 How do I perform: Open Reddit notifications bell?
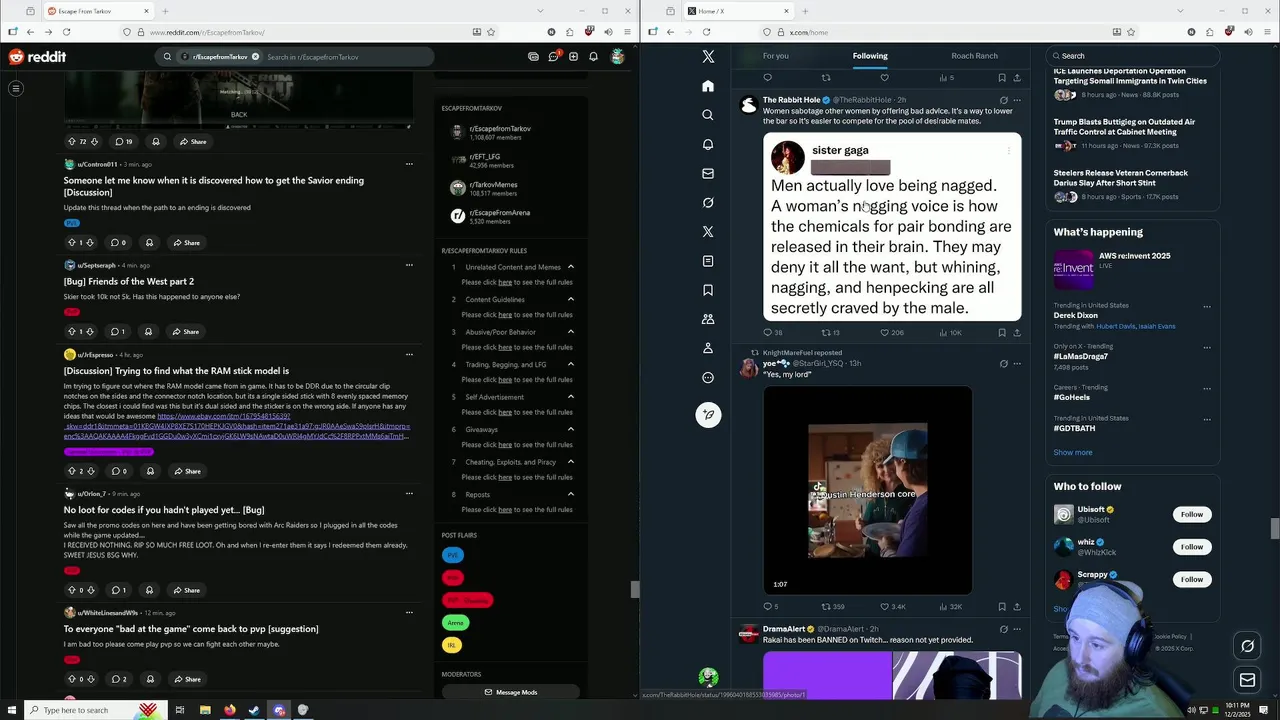[x=594, y=57]
